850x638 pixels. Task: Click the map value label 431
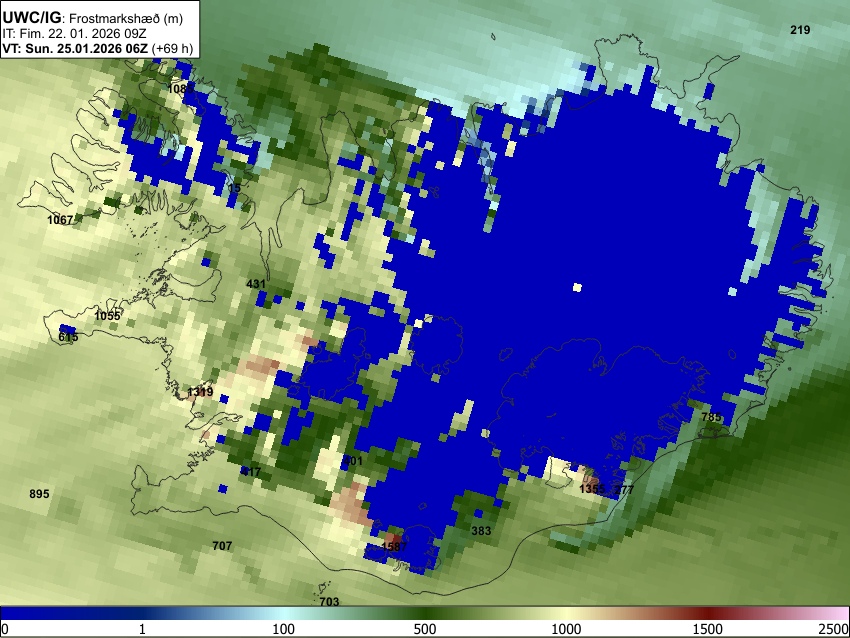point(256,283)
